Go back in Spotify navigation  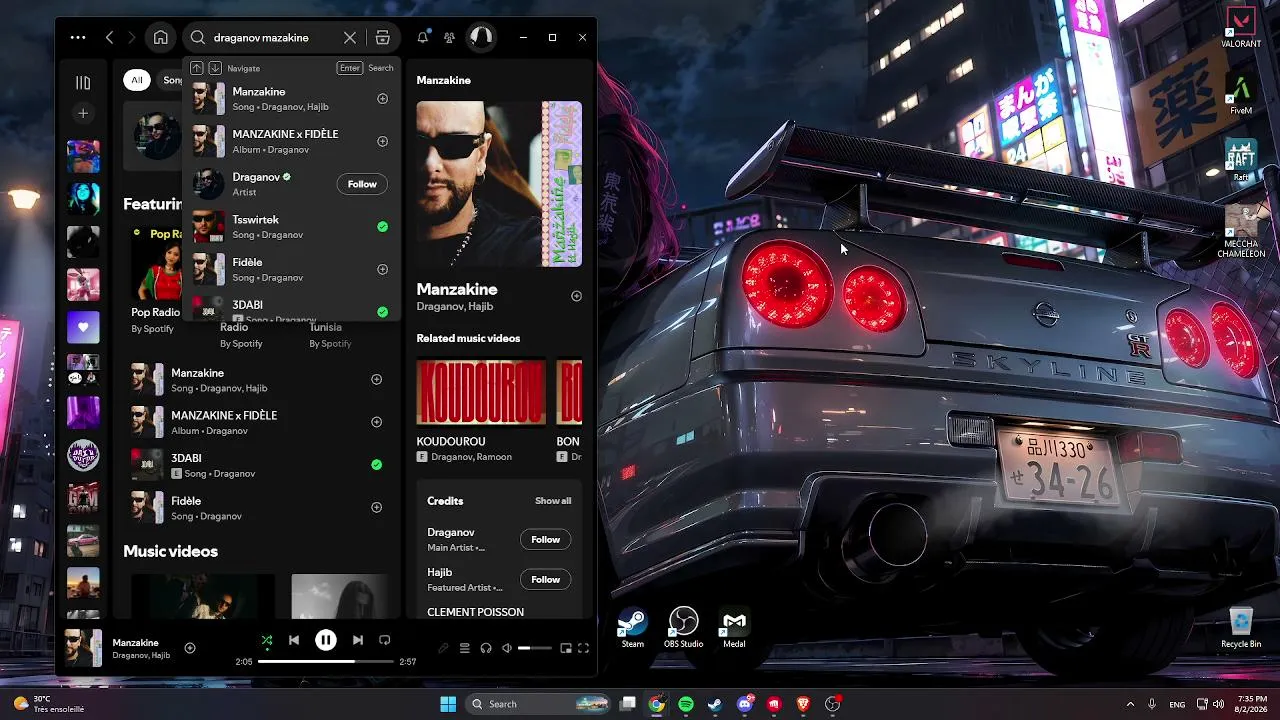(109, 38)
